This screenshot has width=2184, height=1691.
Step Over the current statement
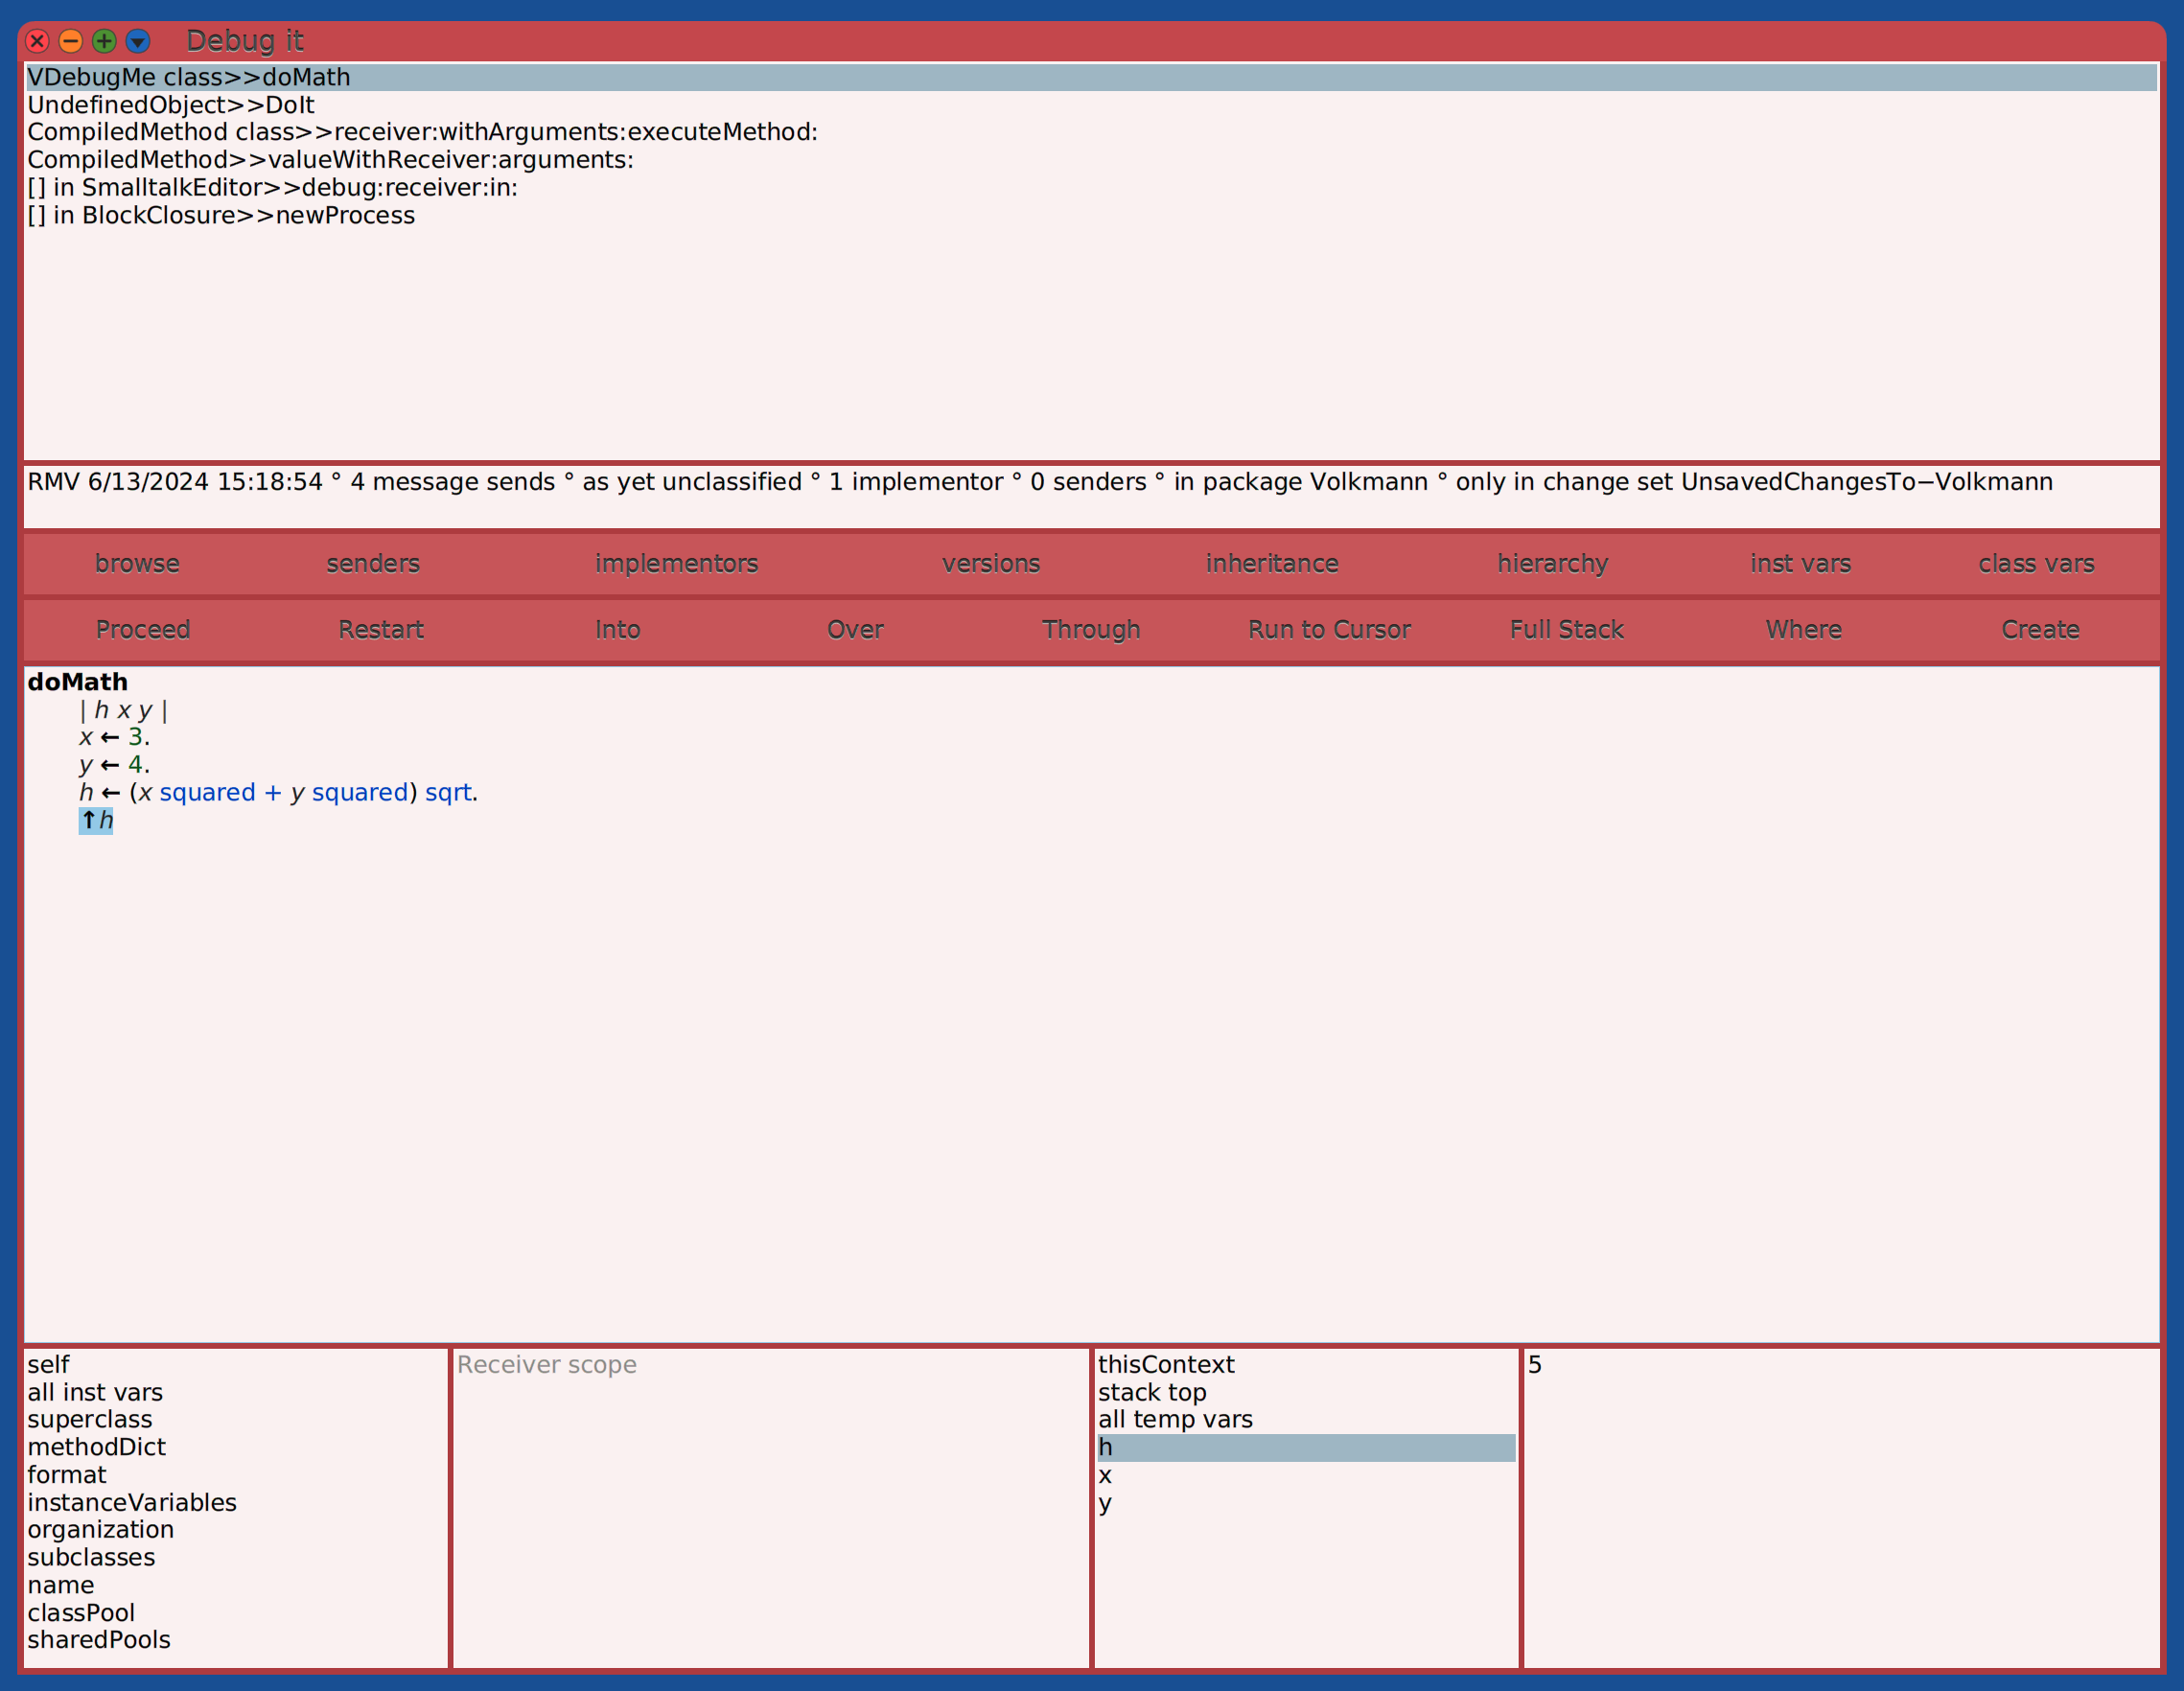[854, 630]
